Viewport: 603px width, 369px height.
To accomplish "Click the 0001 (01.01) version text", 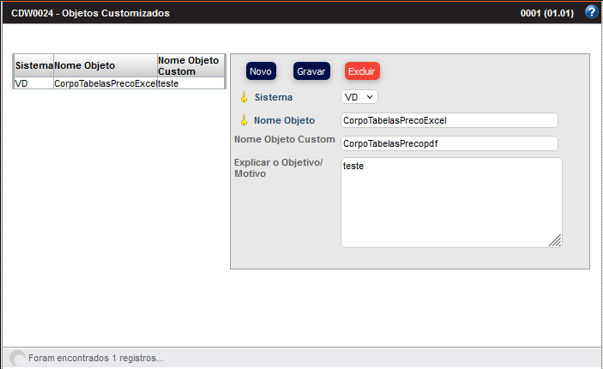I will [x=547, y=13].
